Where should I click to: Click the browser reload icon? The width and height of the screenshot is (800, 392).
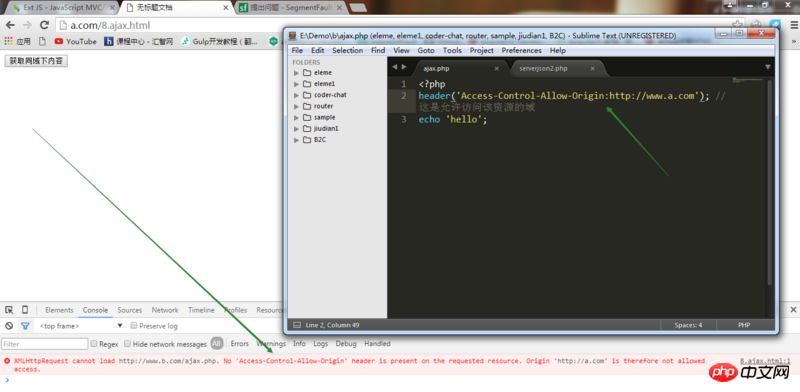pos(44,25)
